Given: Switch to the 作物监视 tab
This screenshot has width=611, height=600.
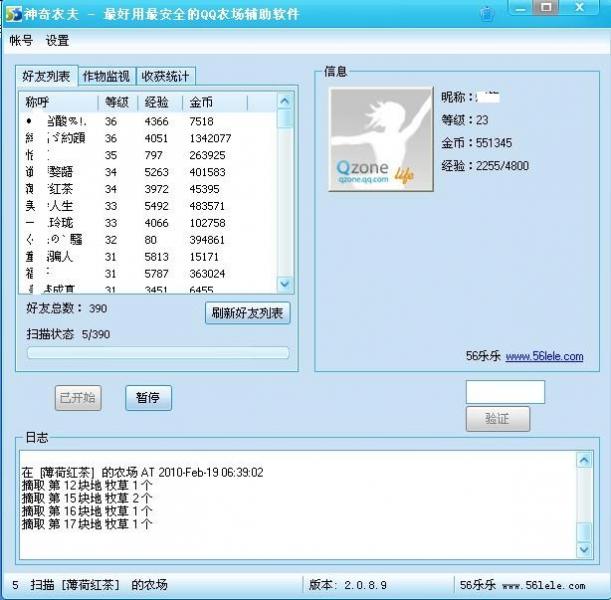Looking at the screenshot, I should pyautogui.click(x=107, y=76).
